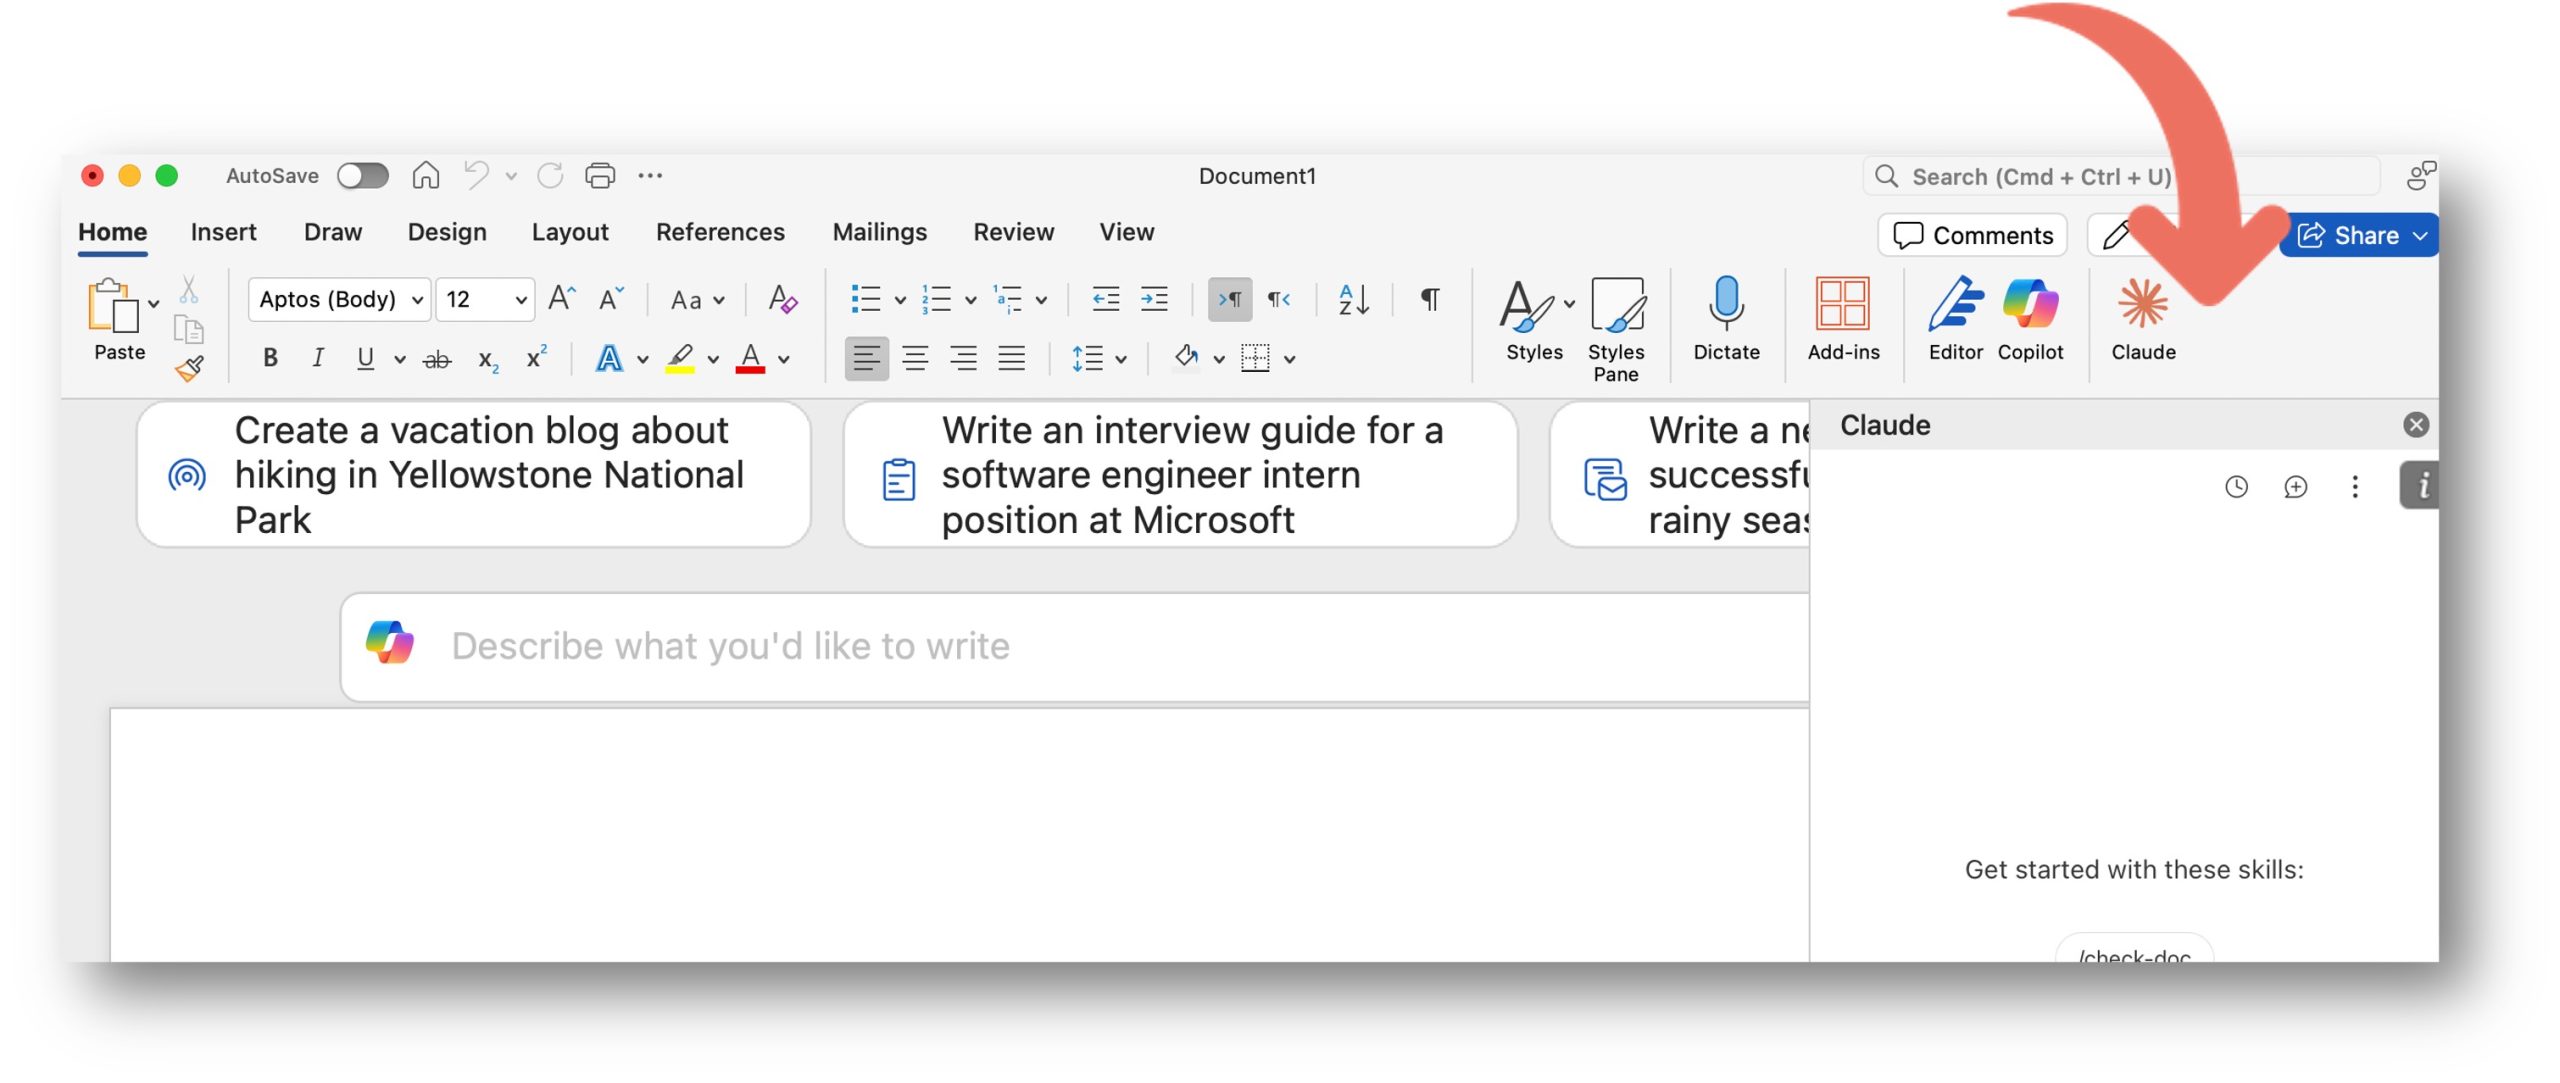Apply superscript formatting
Image resolution: width=2560 pixels, height=1083 pixels.
click(536, 357)
